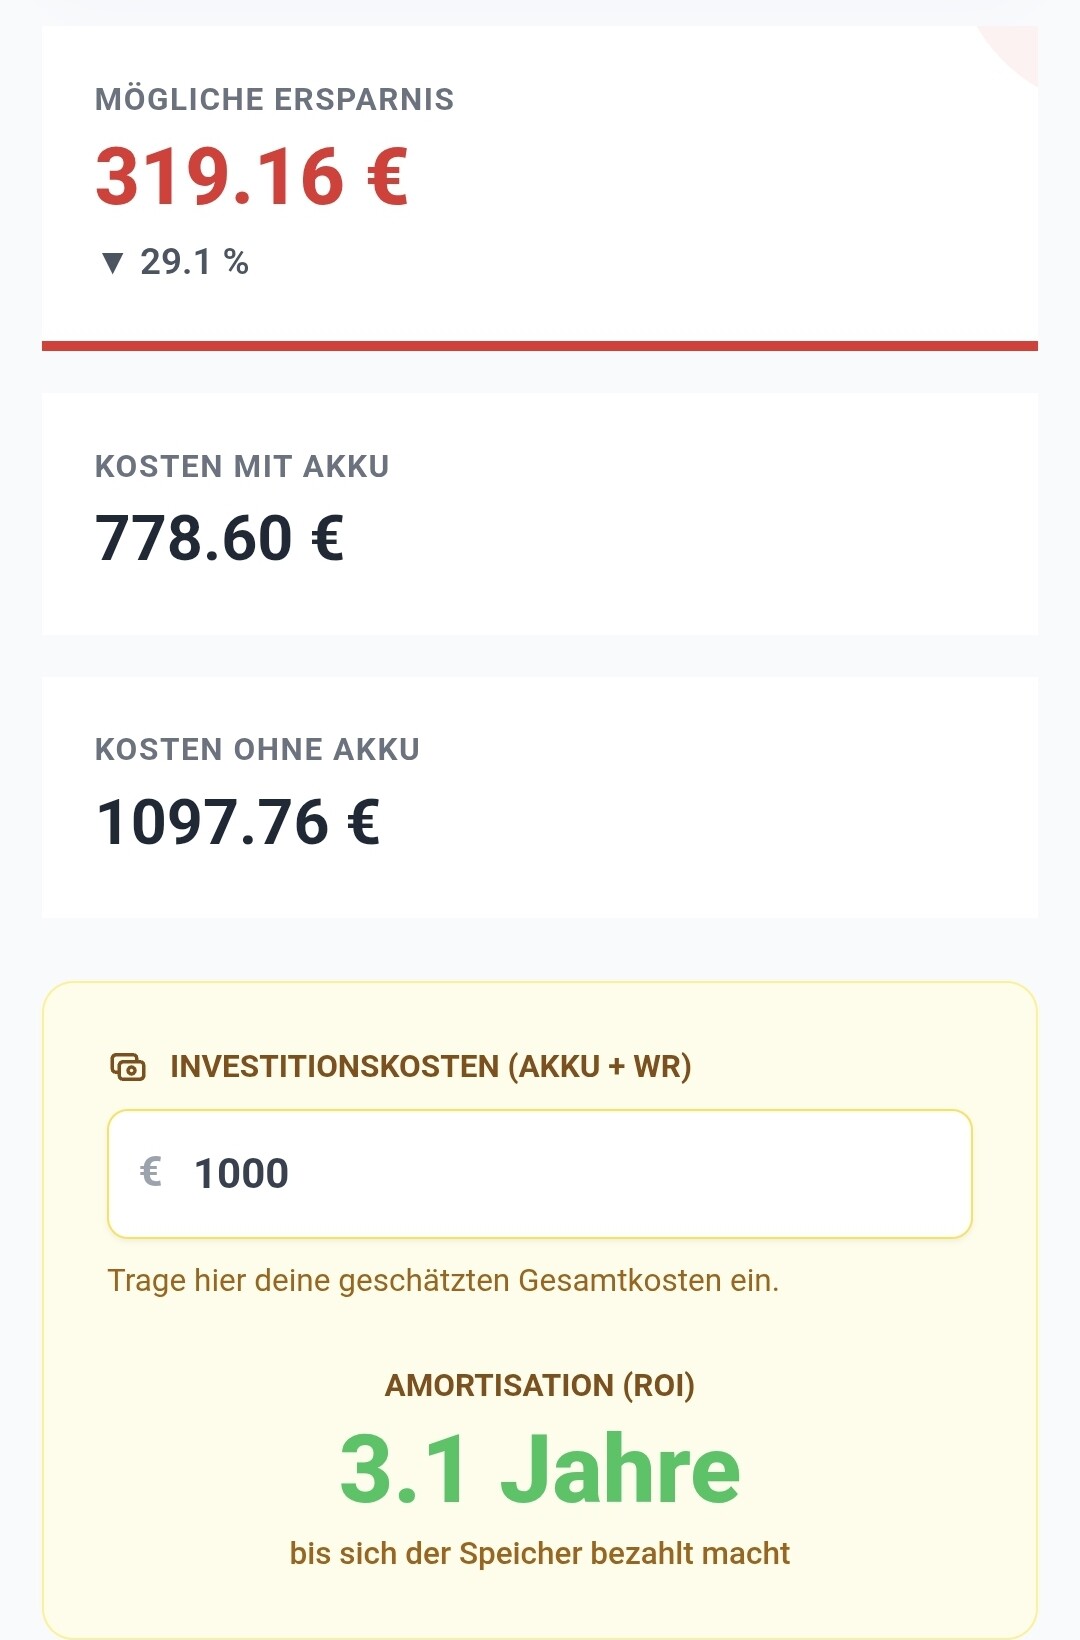Image resolution: width=1080 pixels, height=1640 pixels.
Task: Click the euro symbol inside the input
Action: (x=151, y=1172)
